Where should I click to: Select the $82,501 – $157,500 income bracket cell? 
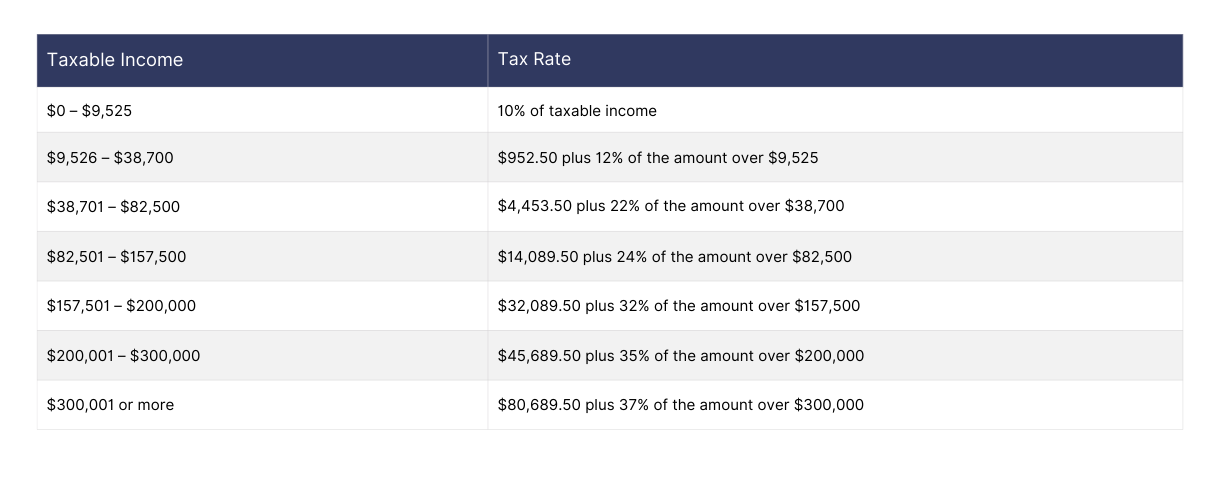point(116,257)
